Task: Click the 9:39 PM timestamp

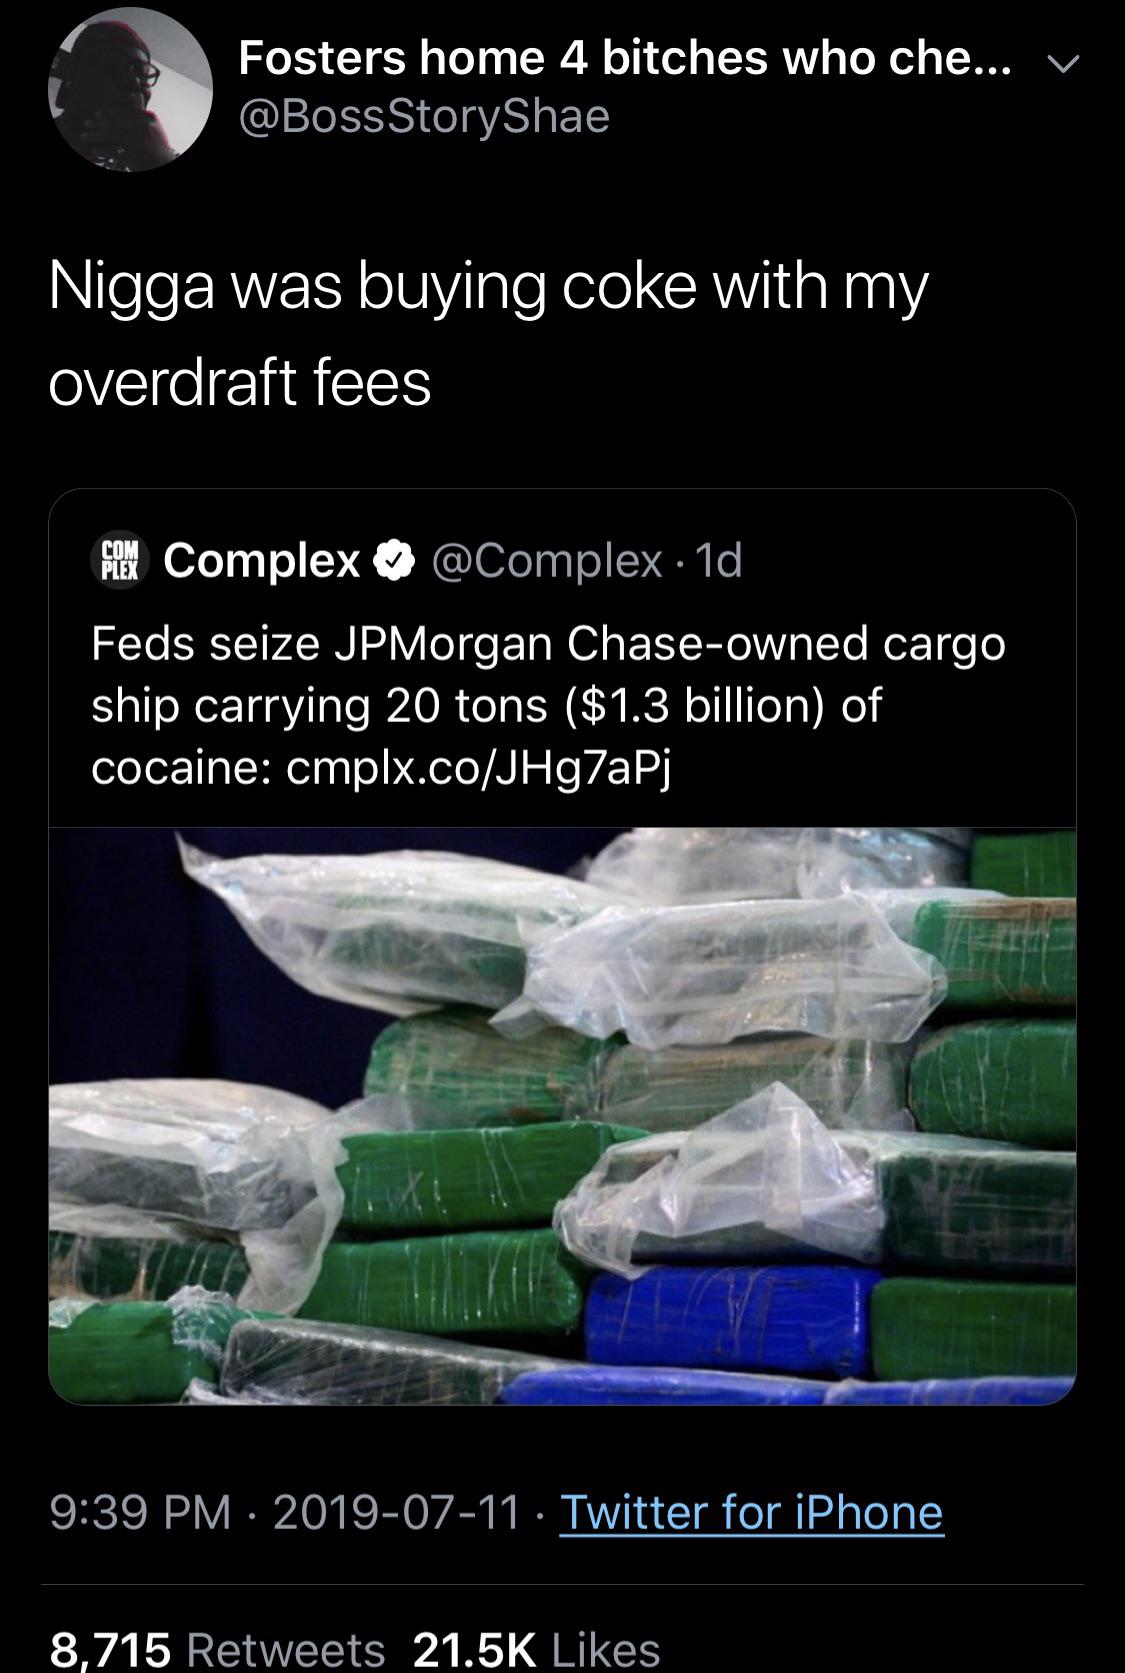Action: click(x=138, y=1511)
